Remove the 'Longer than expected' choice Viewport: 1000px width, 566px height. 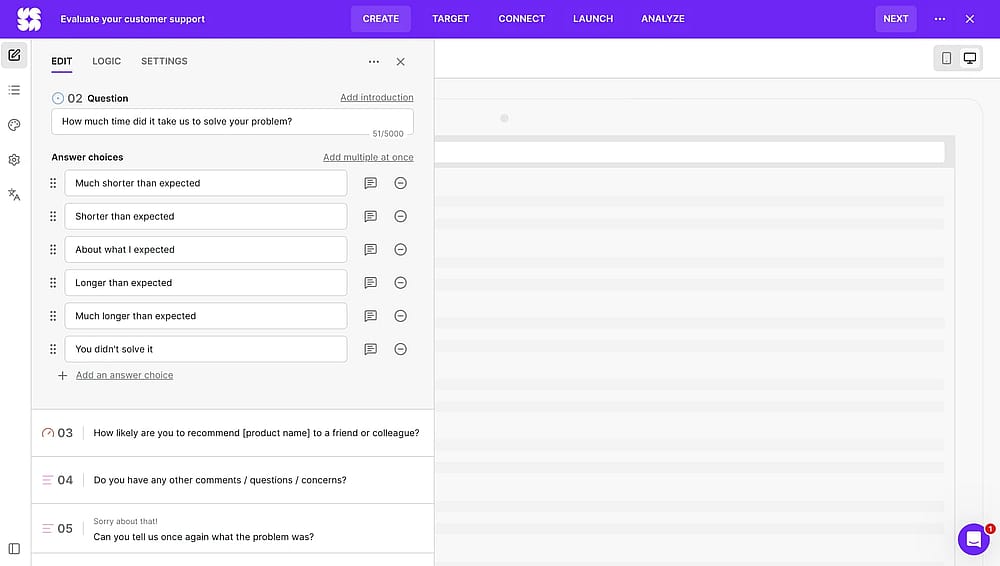(x=401, y=283)
